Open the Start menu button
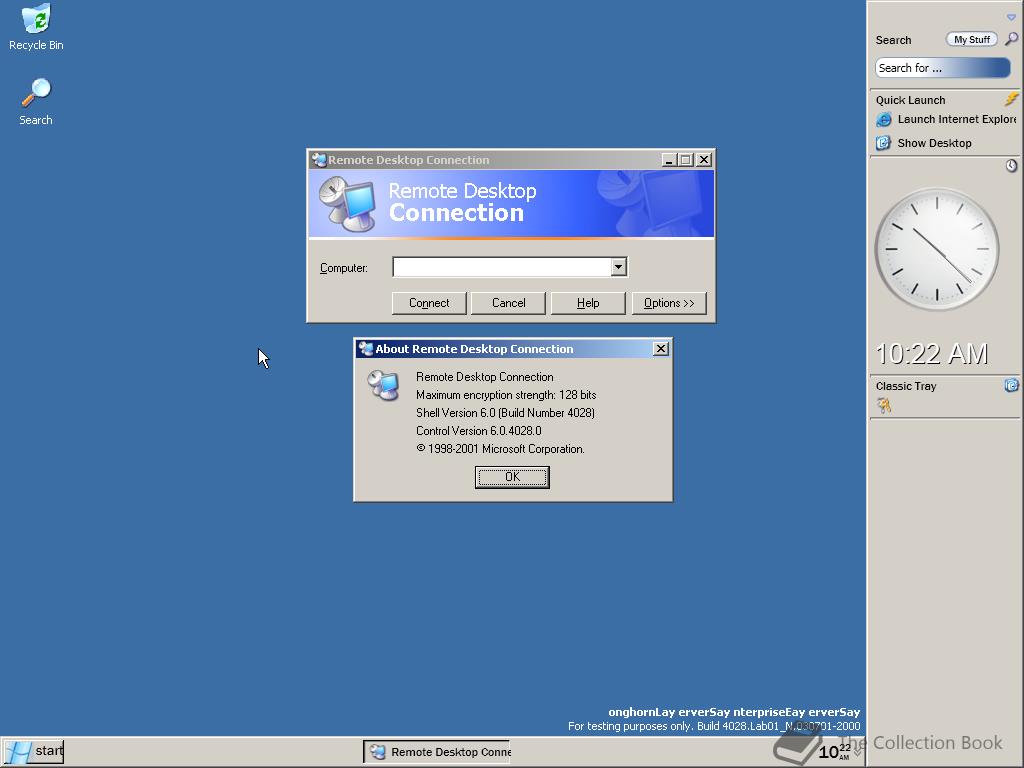 click(33, 752)
